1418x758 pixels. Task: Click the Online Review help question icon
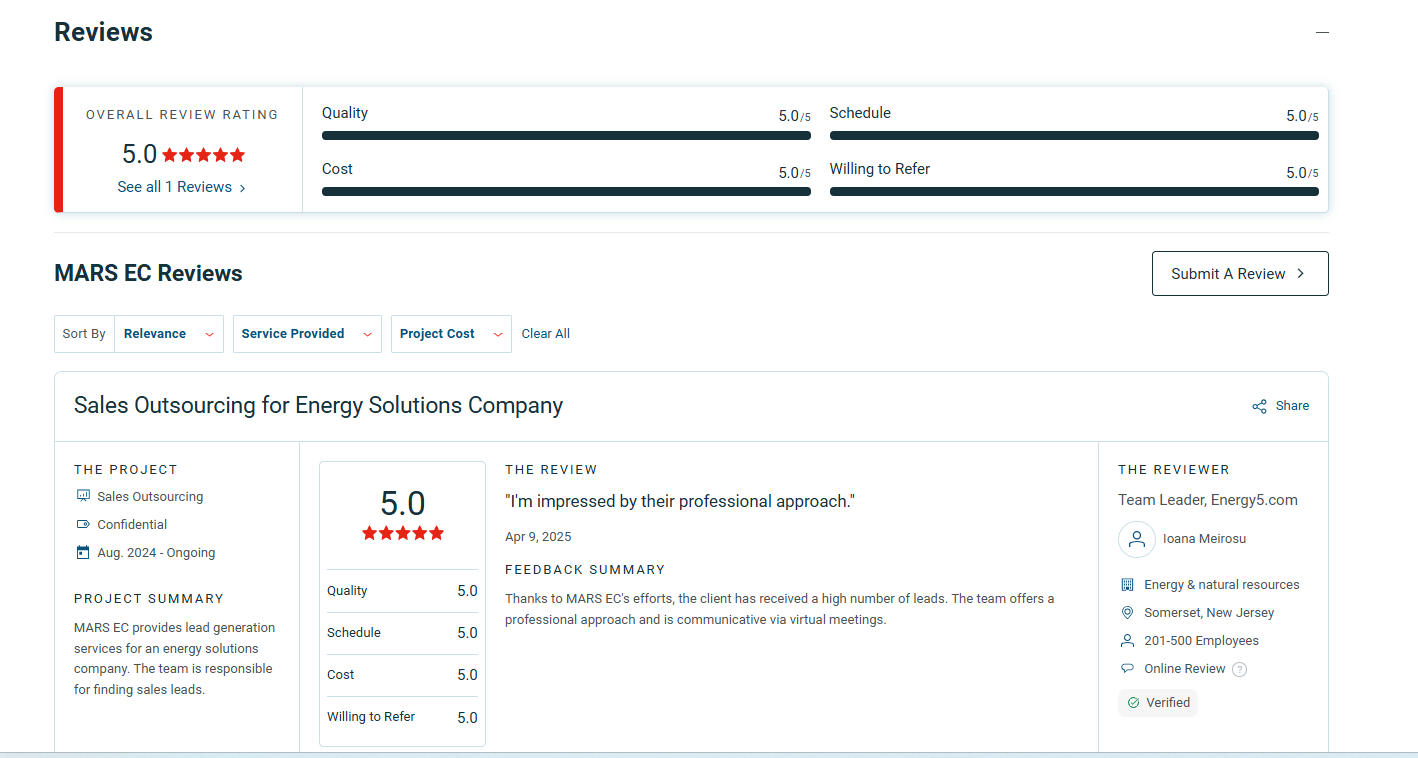tap(1240, 669)
